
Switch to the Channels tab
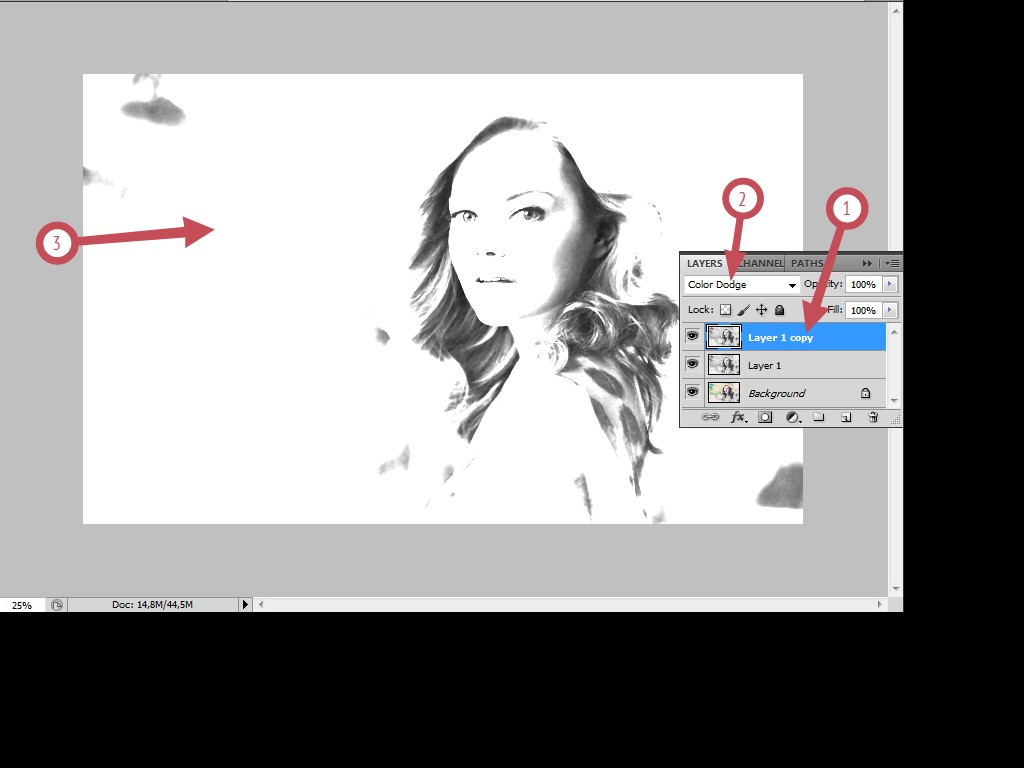pos(761,263)
